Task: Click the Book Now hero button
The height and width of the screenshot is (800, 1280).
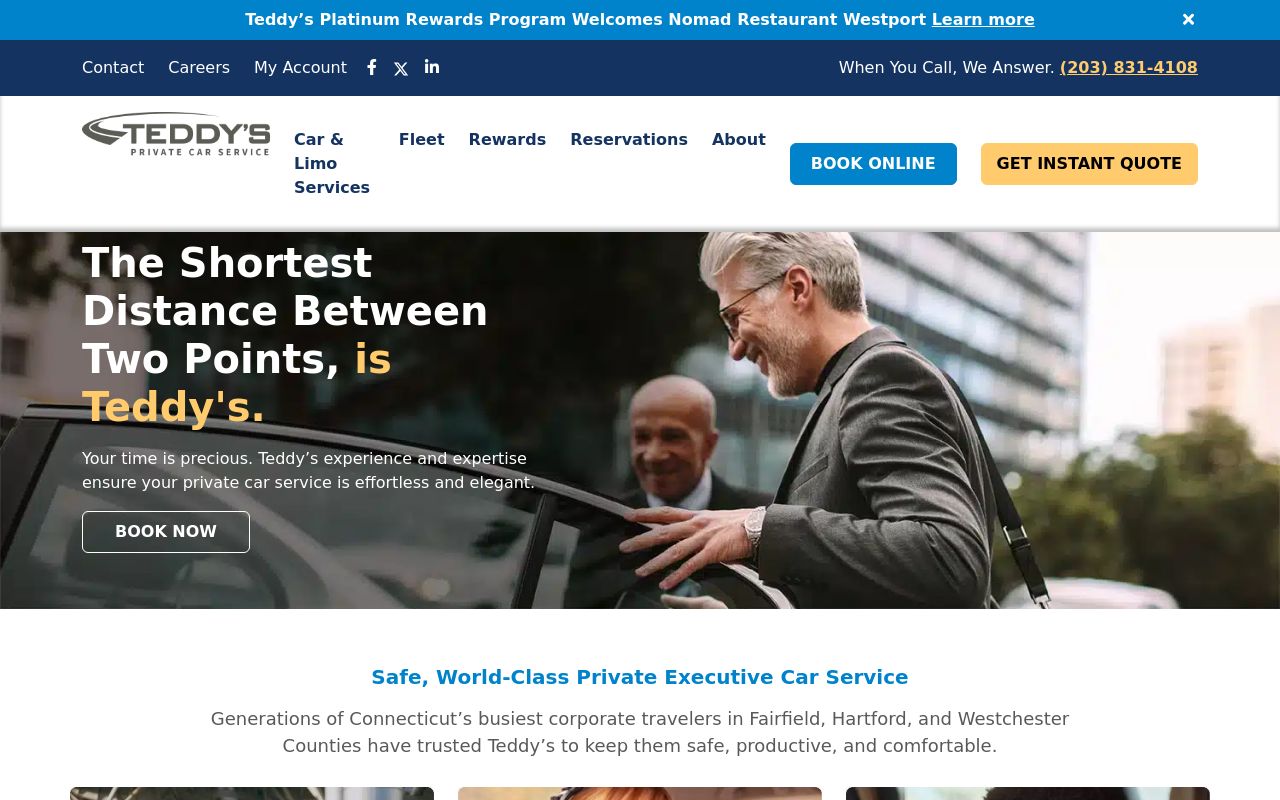Action: [166, 532]
